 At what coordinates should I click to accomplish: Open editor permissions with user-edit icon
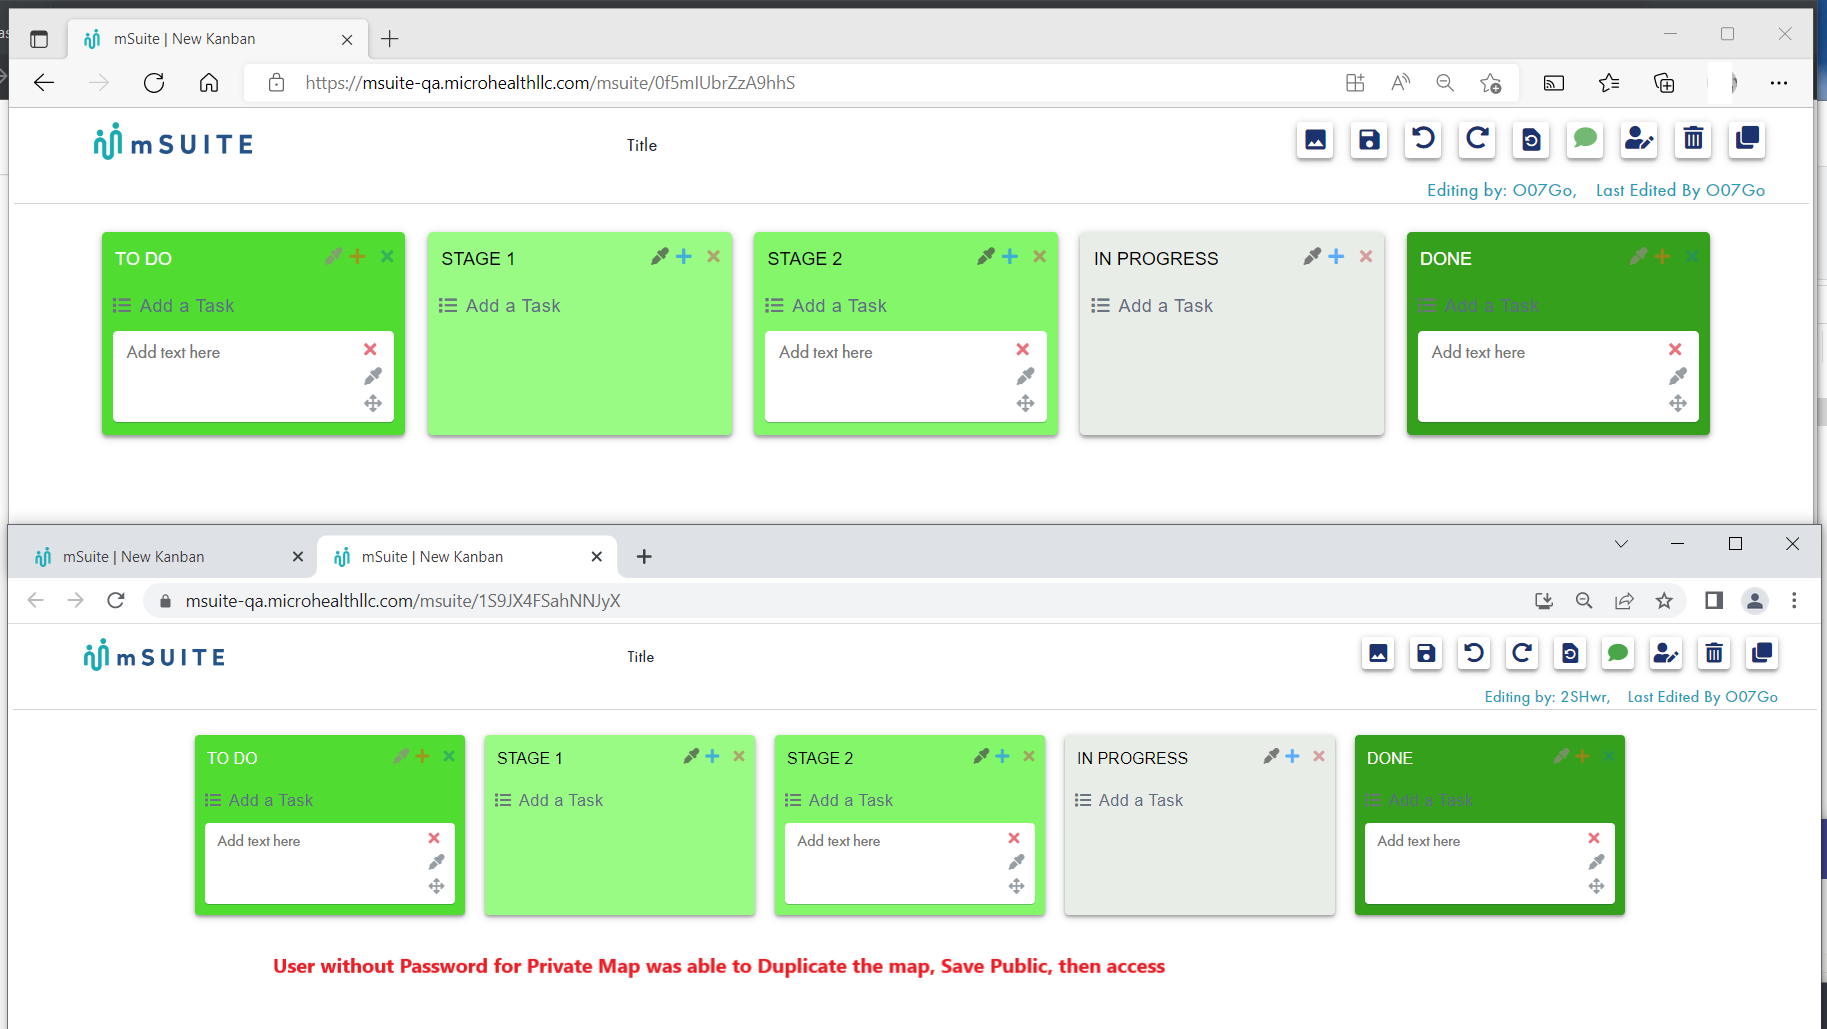[1639, 140]
